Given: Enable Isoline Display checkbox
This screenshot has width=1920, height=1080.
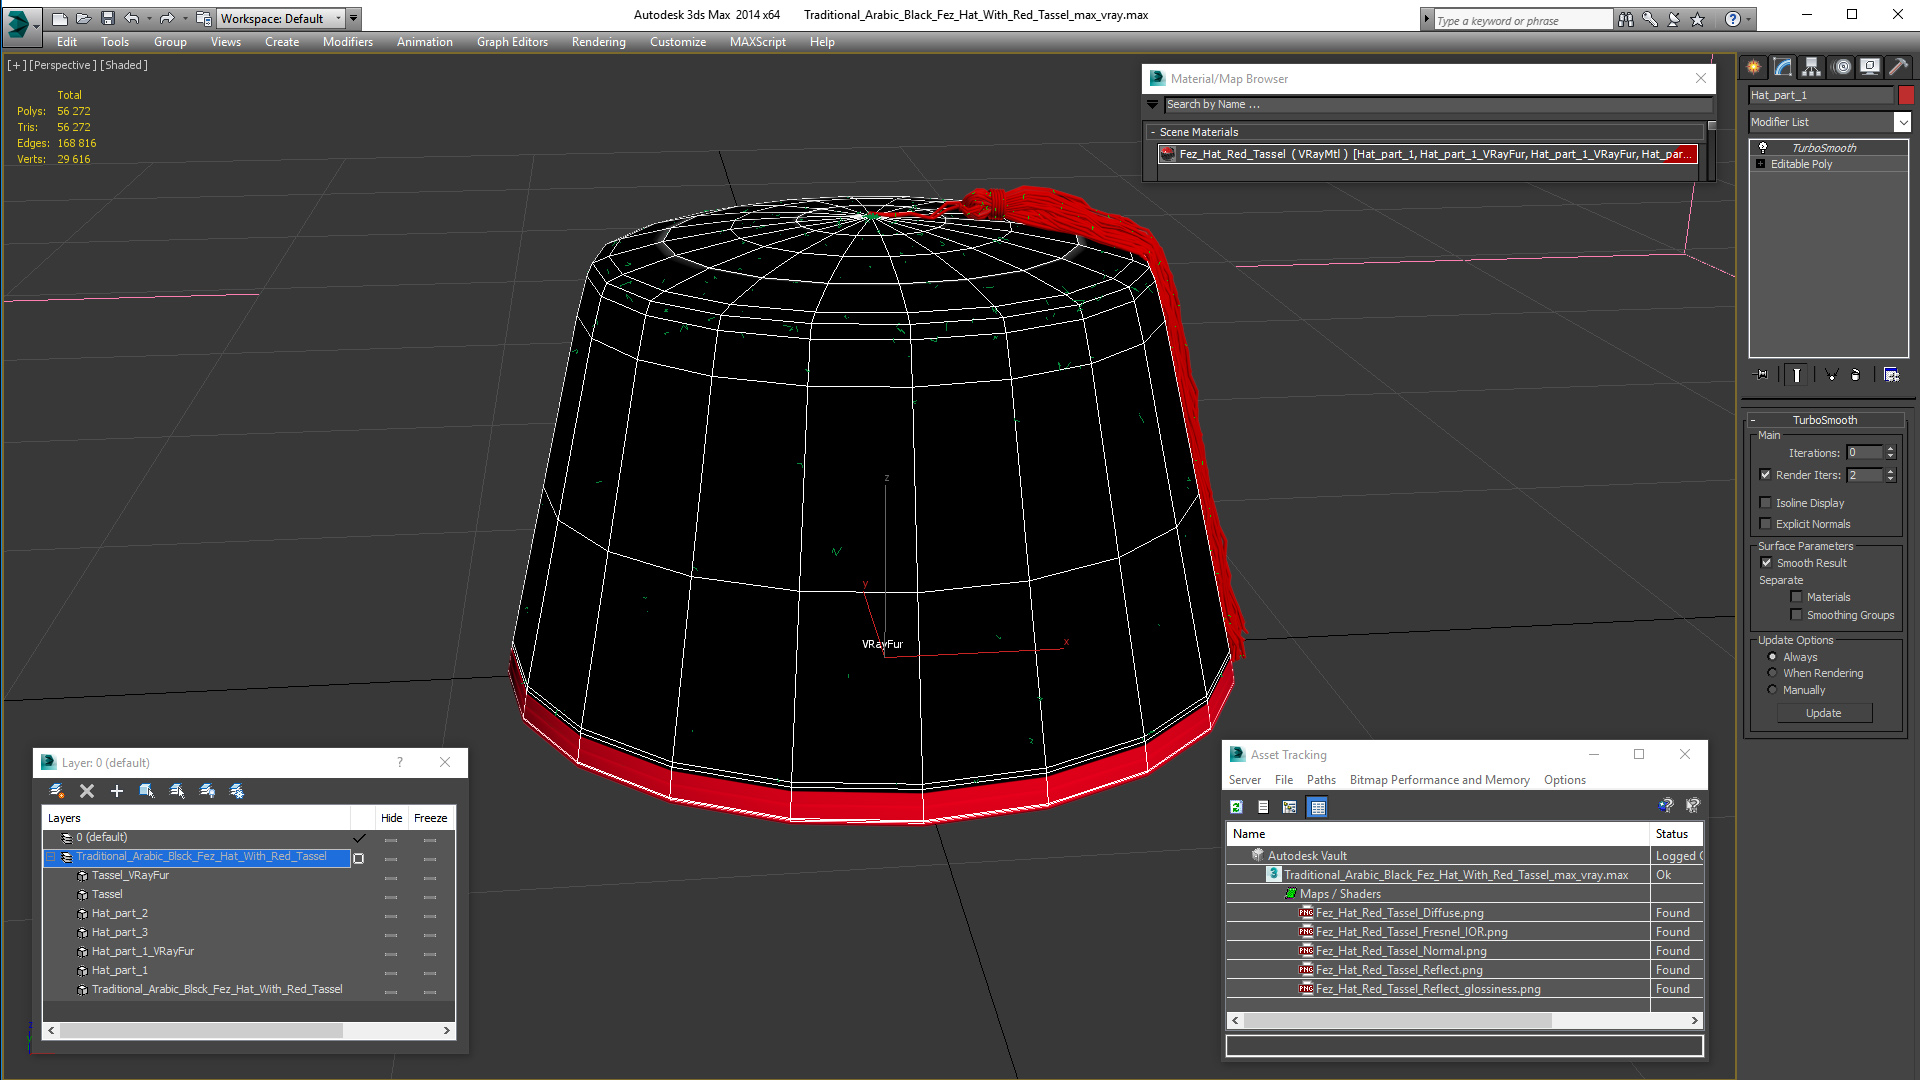Looking at the screenshot, I should pos(1766,503).
